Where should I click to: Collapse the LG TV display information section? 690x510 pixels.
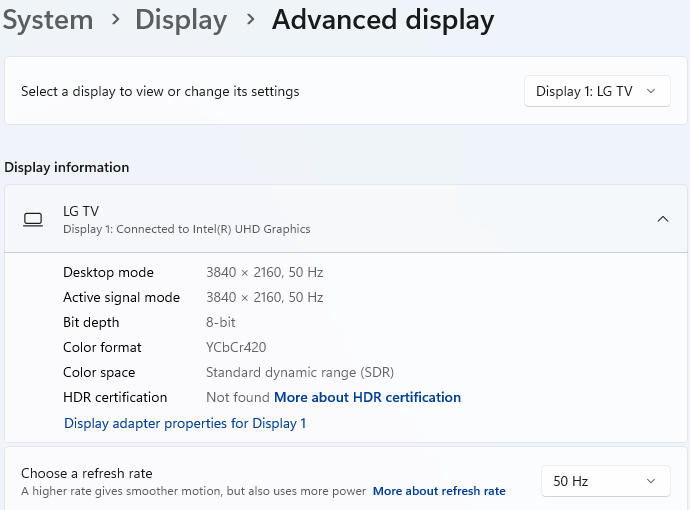point(663,219)
